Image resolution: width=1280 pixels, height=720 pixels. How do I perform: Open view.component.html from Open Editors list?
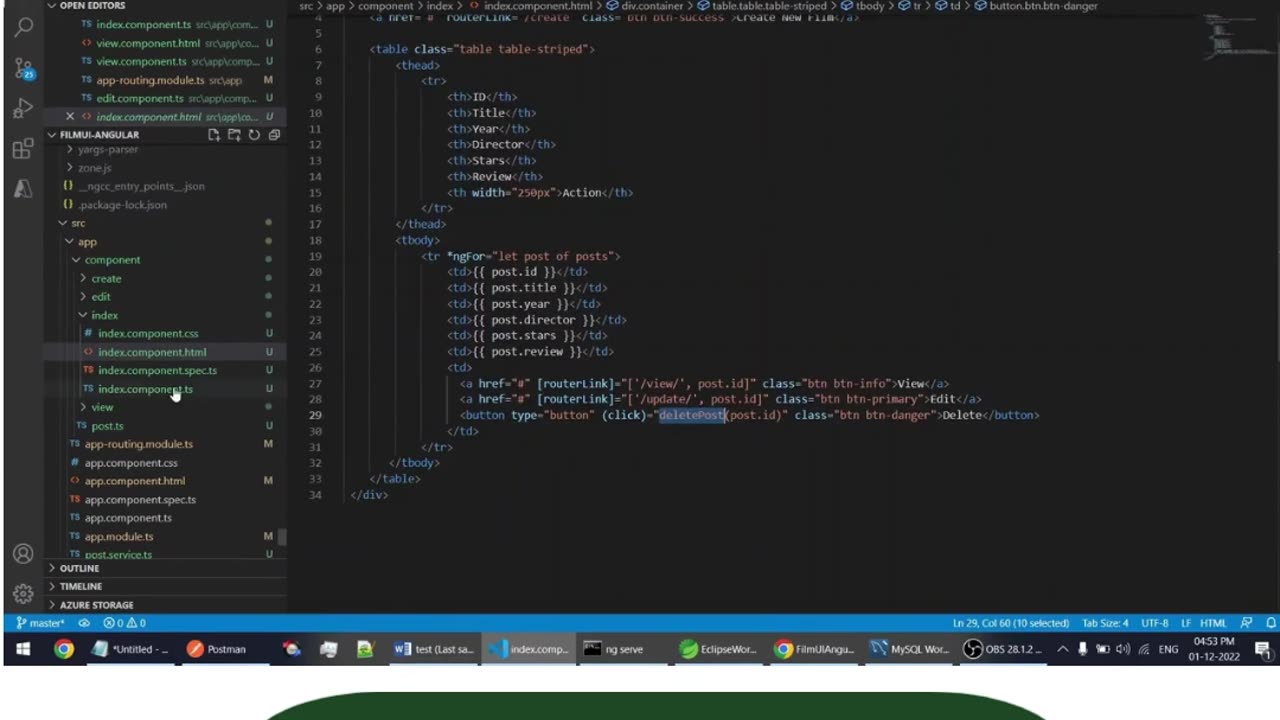[148, 43]
